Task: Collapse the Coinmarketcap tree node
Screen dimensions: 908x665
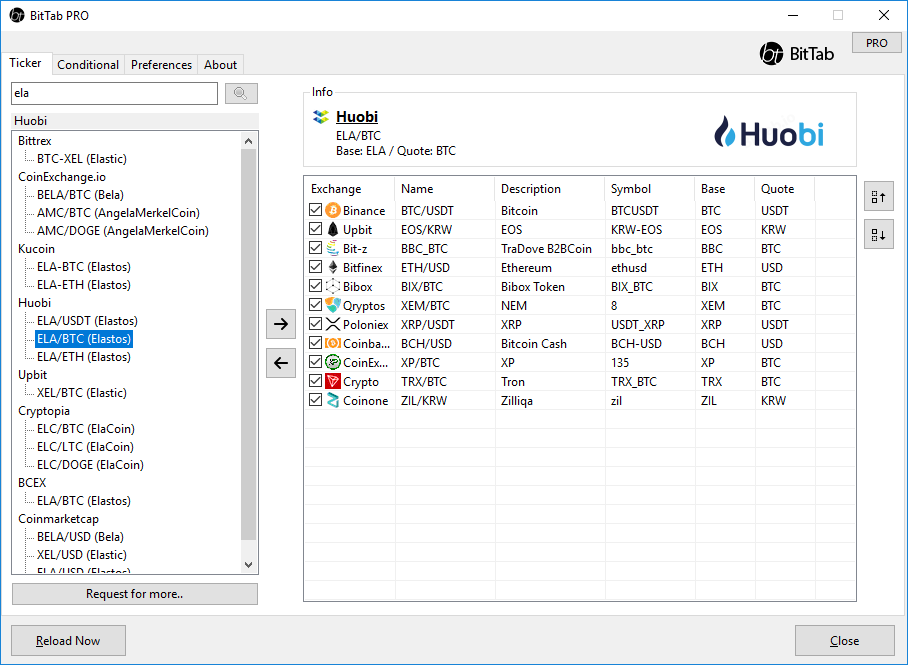Action: (58, 518)
